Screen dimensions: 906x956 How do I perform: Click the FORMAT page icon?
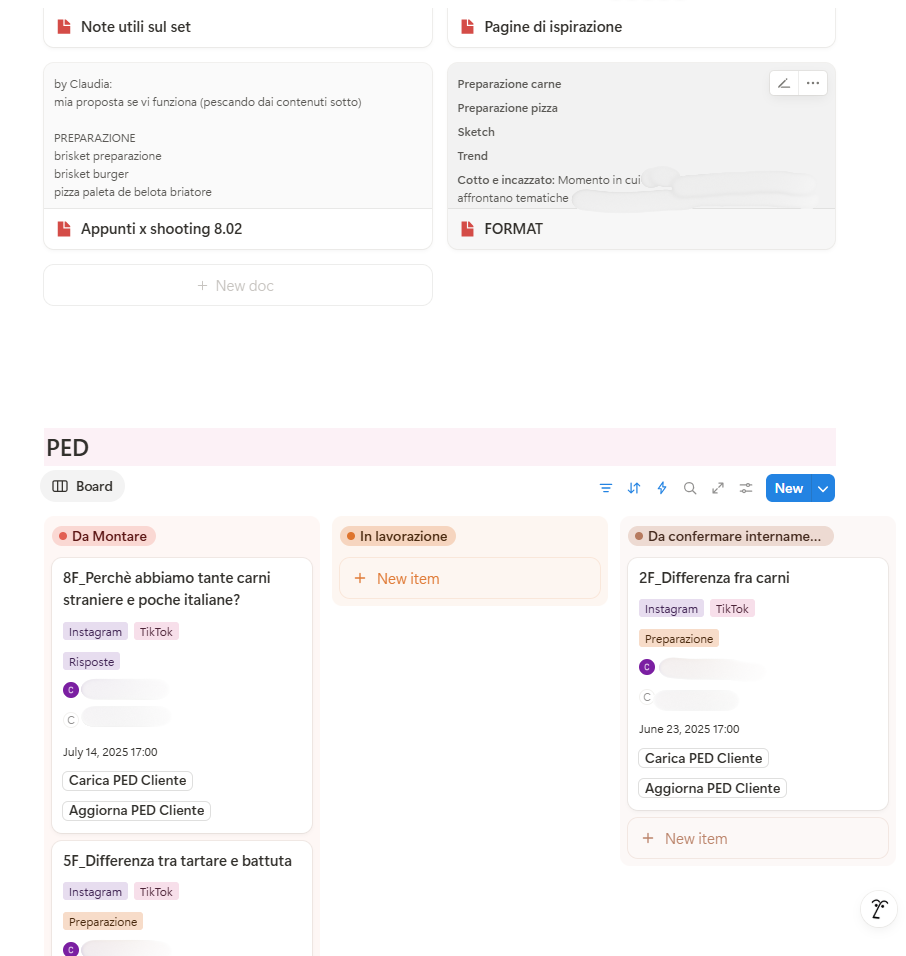coord(468,229)
